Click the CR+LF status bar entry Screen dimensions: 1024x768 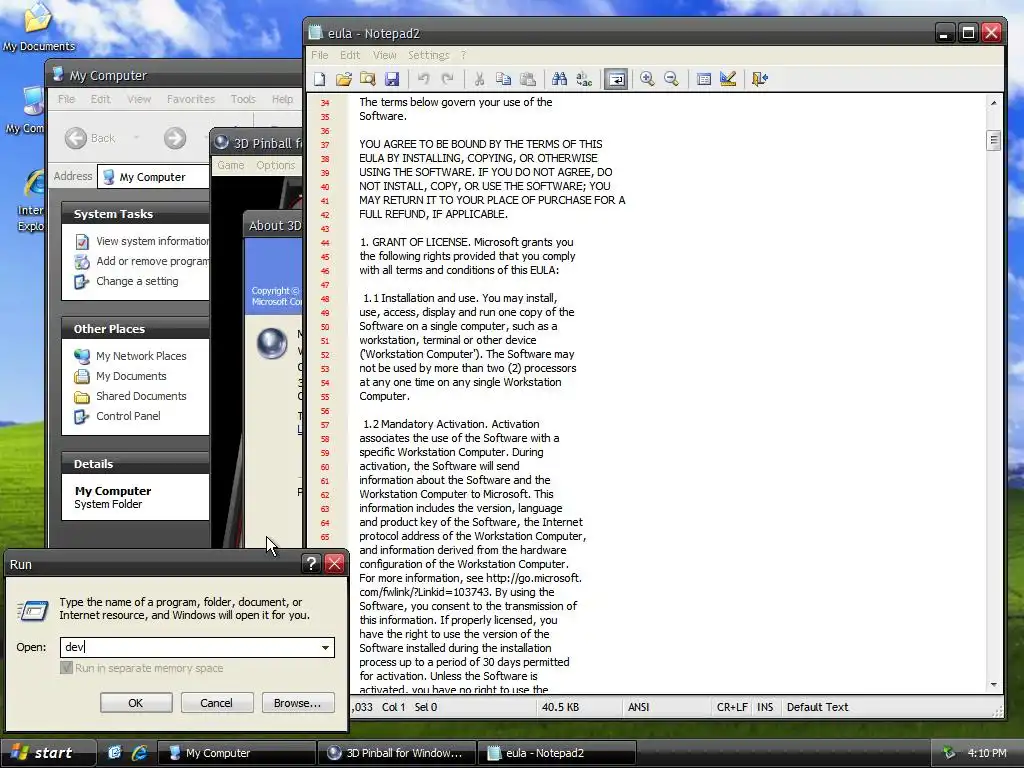[x=732, y=707]
